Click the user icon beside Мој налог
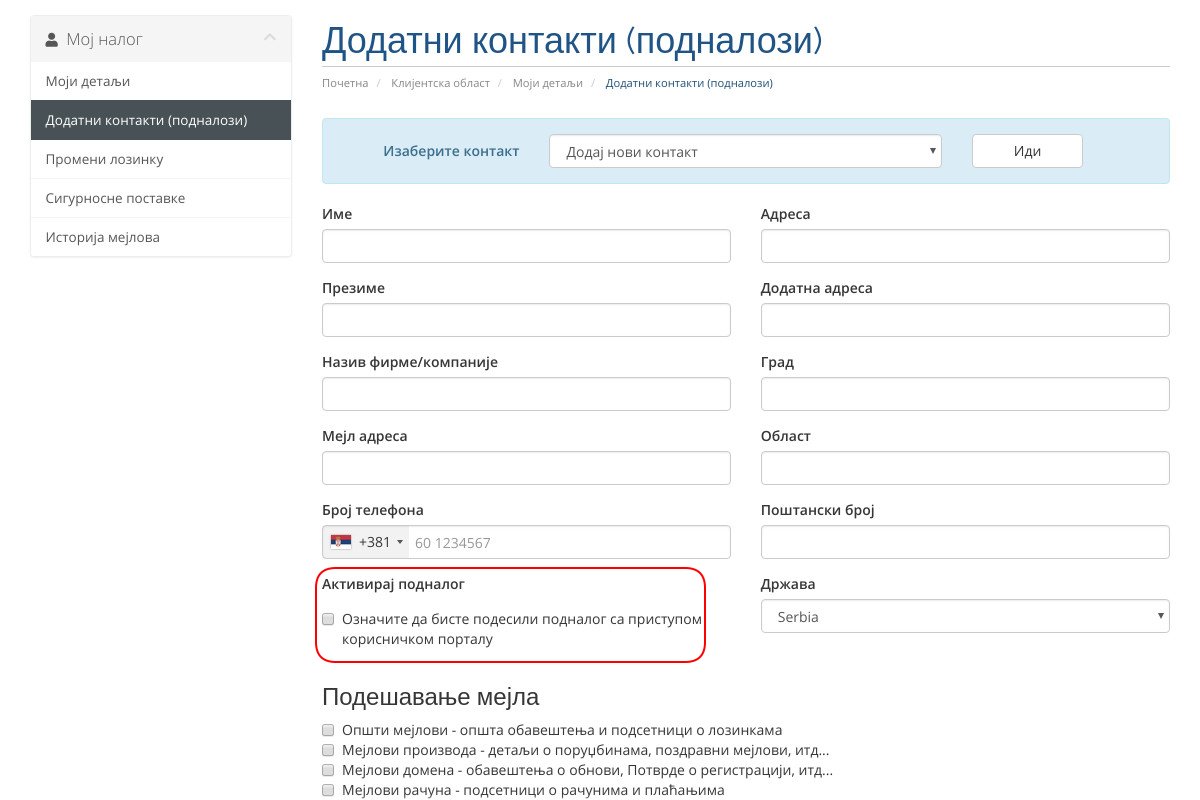 point(52,40)
